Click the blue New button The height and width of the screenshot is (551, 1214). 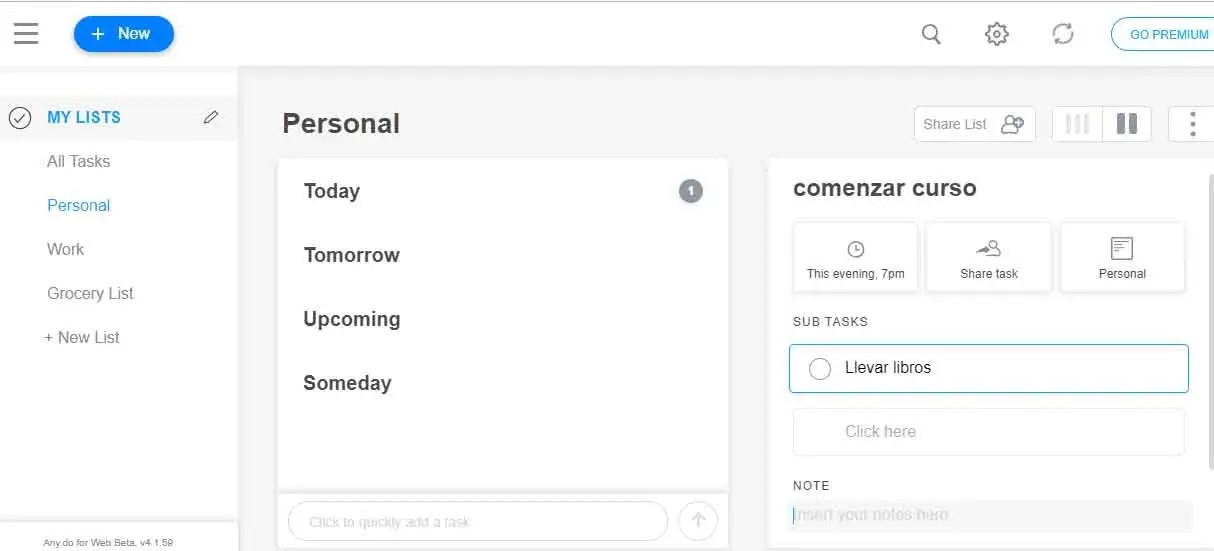click(x=123, y=34)
